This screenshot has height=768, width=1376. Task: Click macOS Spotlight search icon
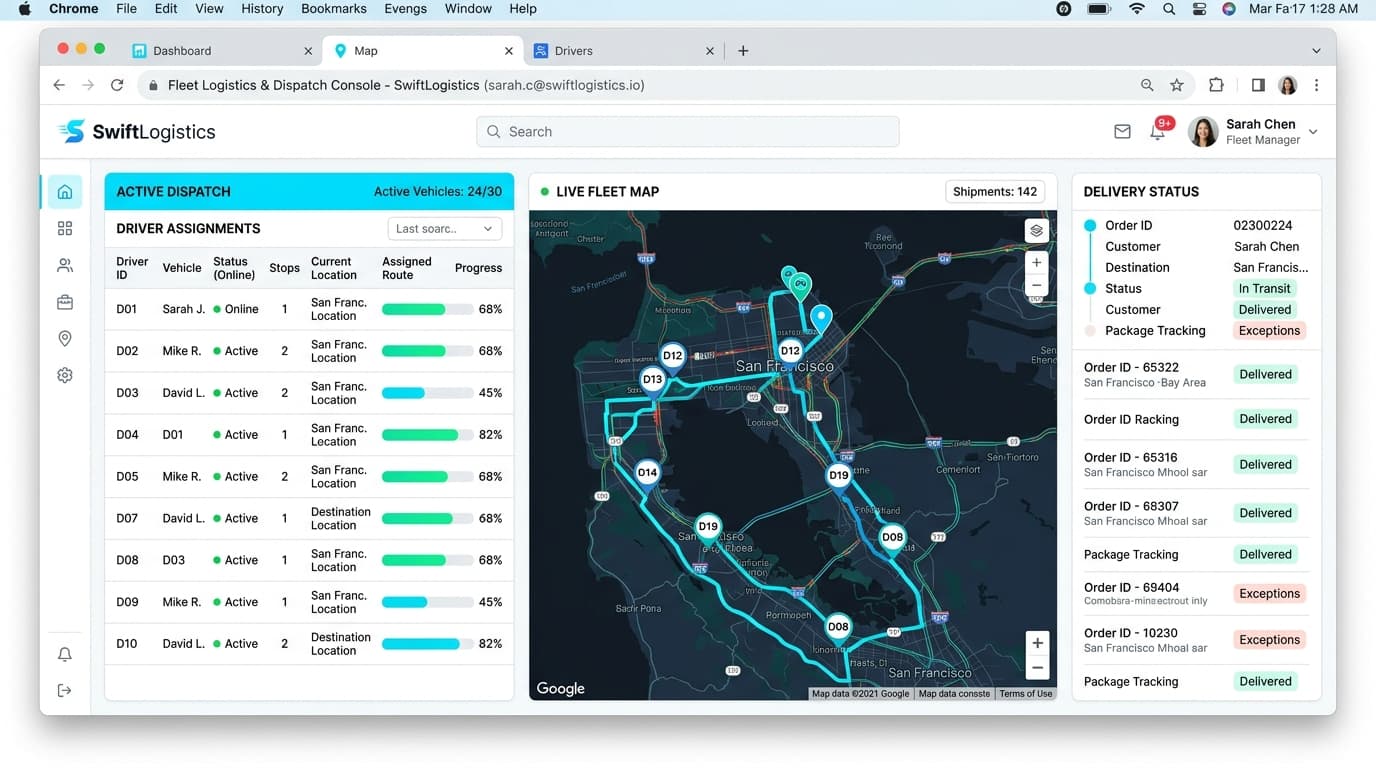(x=1169, y=9)
